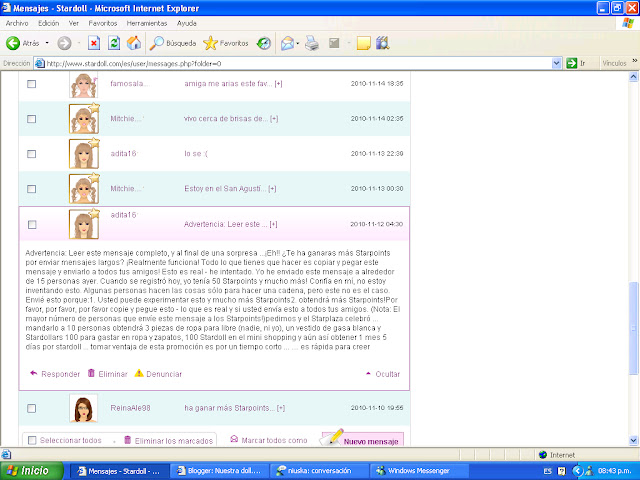
Task: Switch to Blogger: Nuestra doll taskbar window
Action: tap(218, 471)
